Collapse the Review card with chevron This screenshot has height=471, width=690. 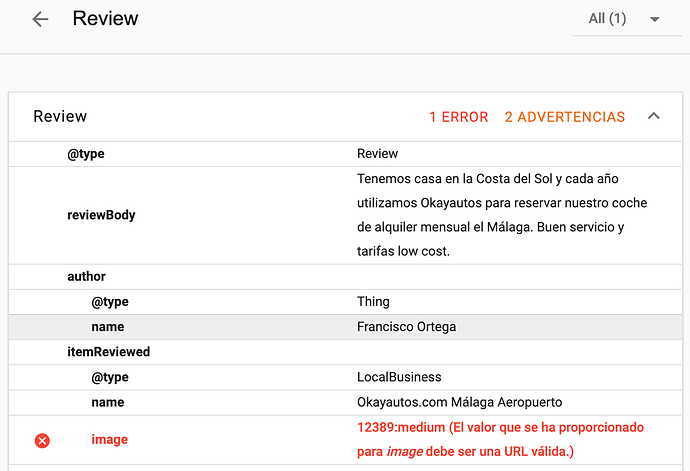click(654, 116)
